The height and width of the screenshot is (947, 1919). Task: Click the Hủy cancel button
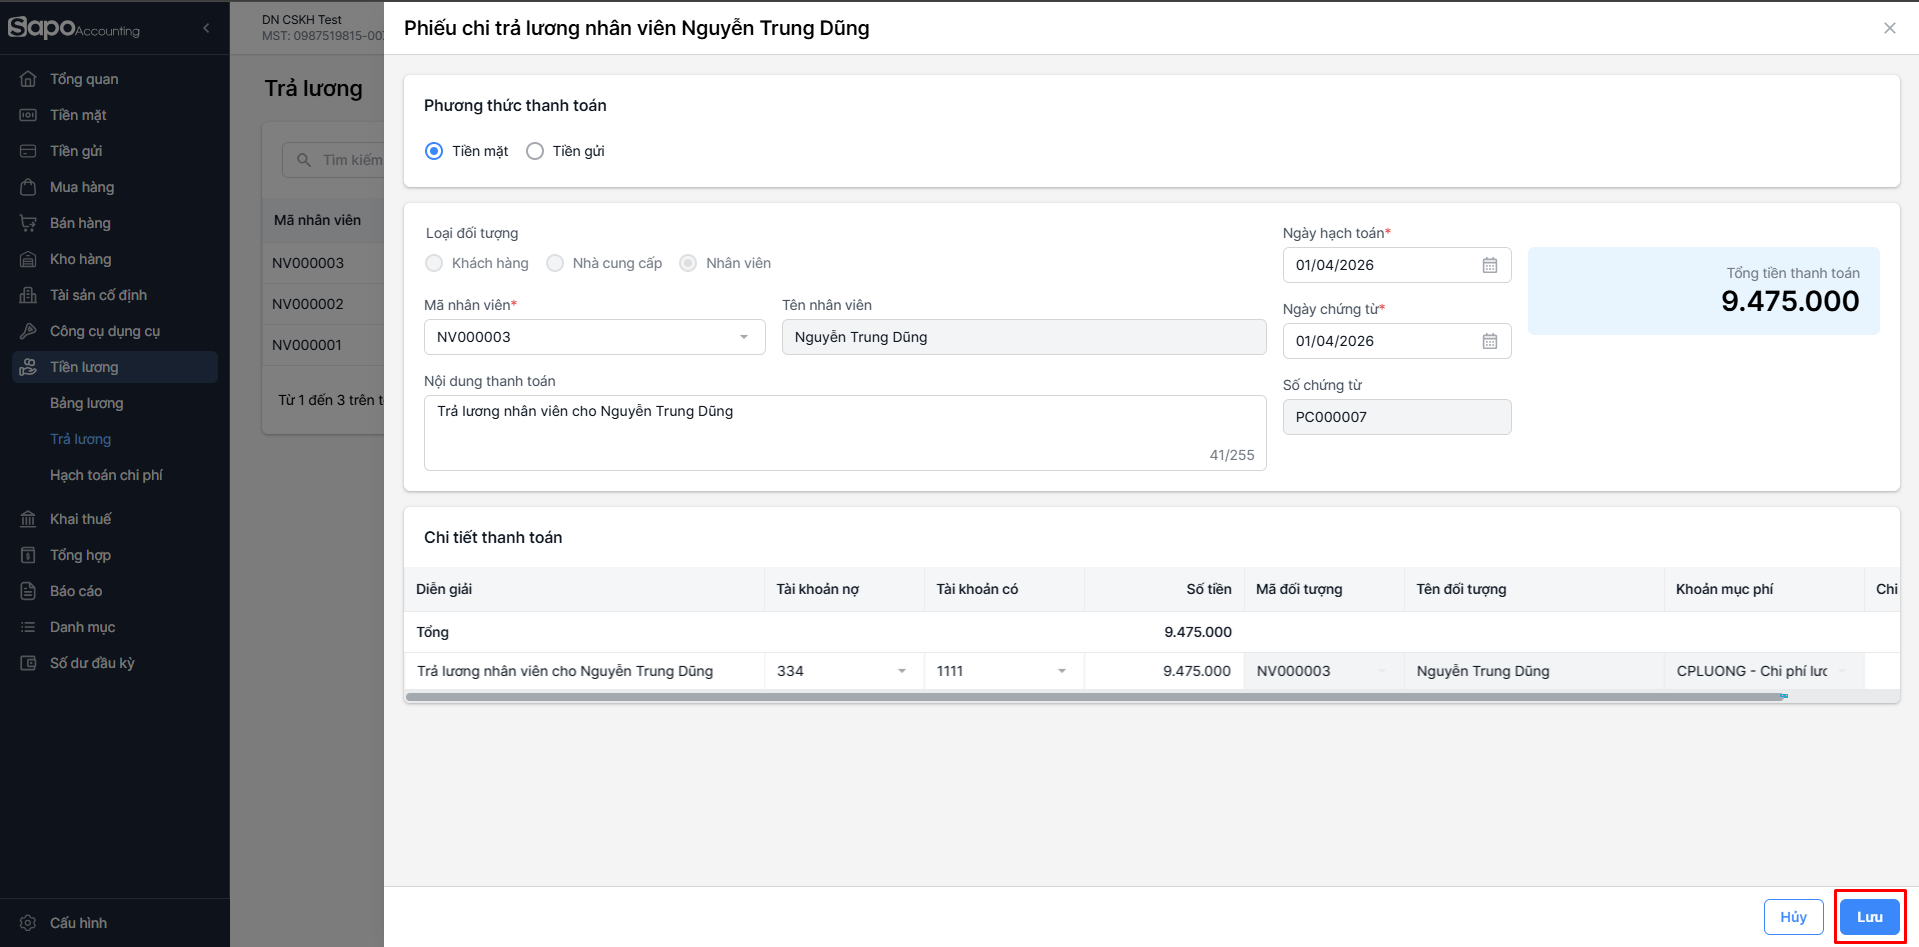[1792, 917]
